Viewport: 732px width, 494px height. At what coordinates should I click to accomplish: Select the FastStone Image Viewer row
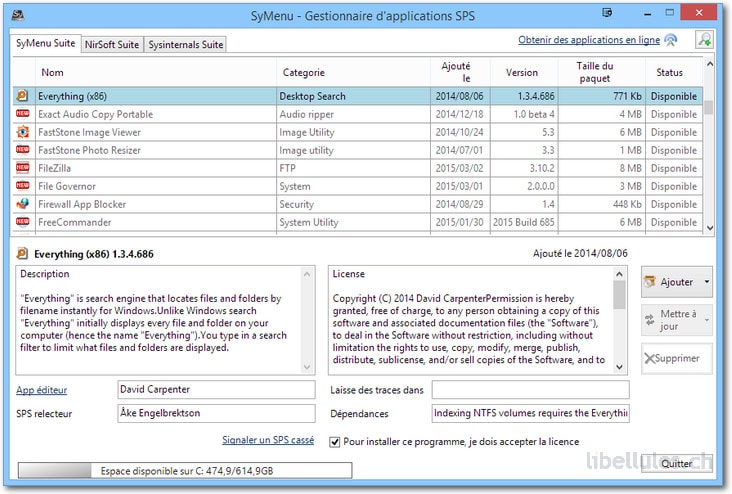[358, 132]
